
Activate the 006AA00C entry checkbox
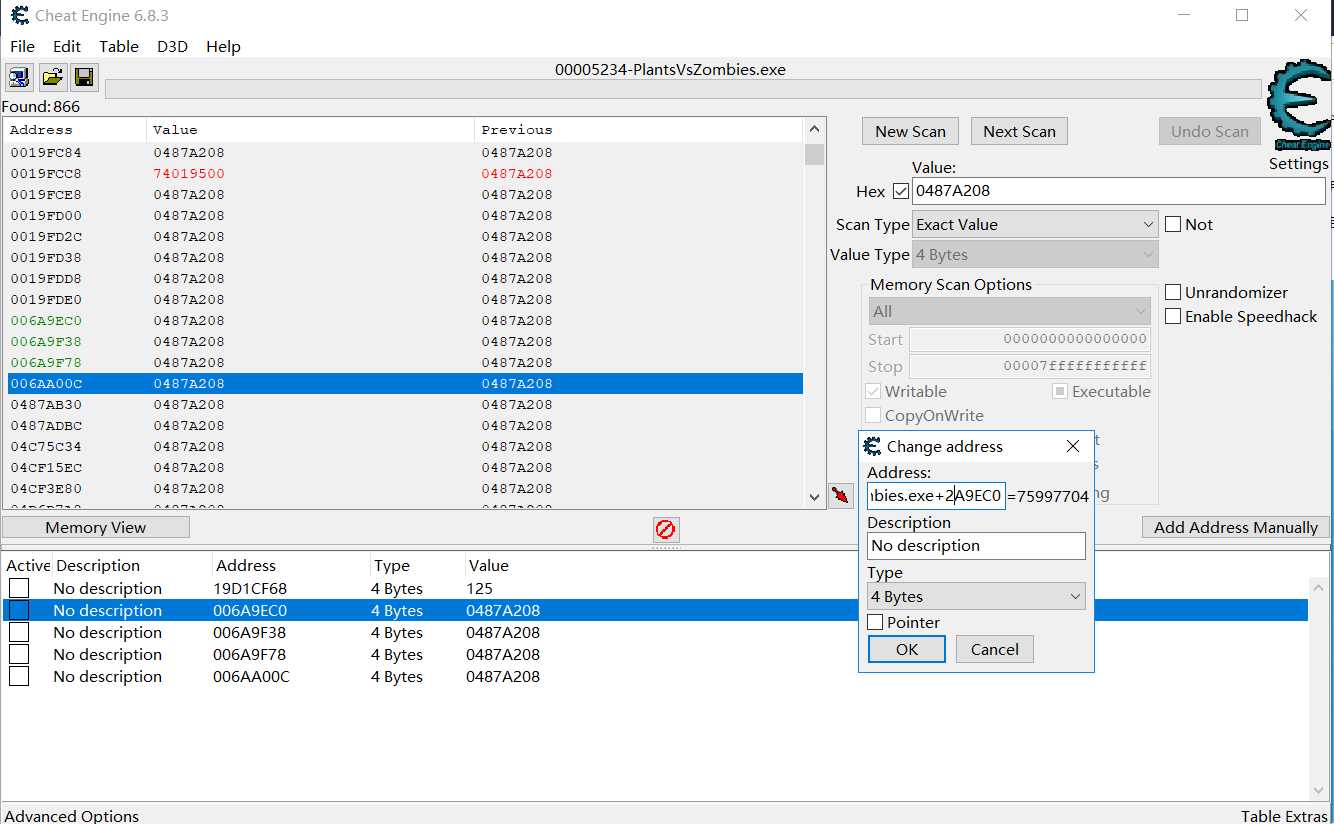[19, 676]
